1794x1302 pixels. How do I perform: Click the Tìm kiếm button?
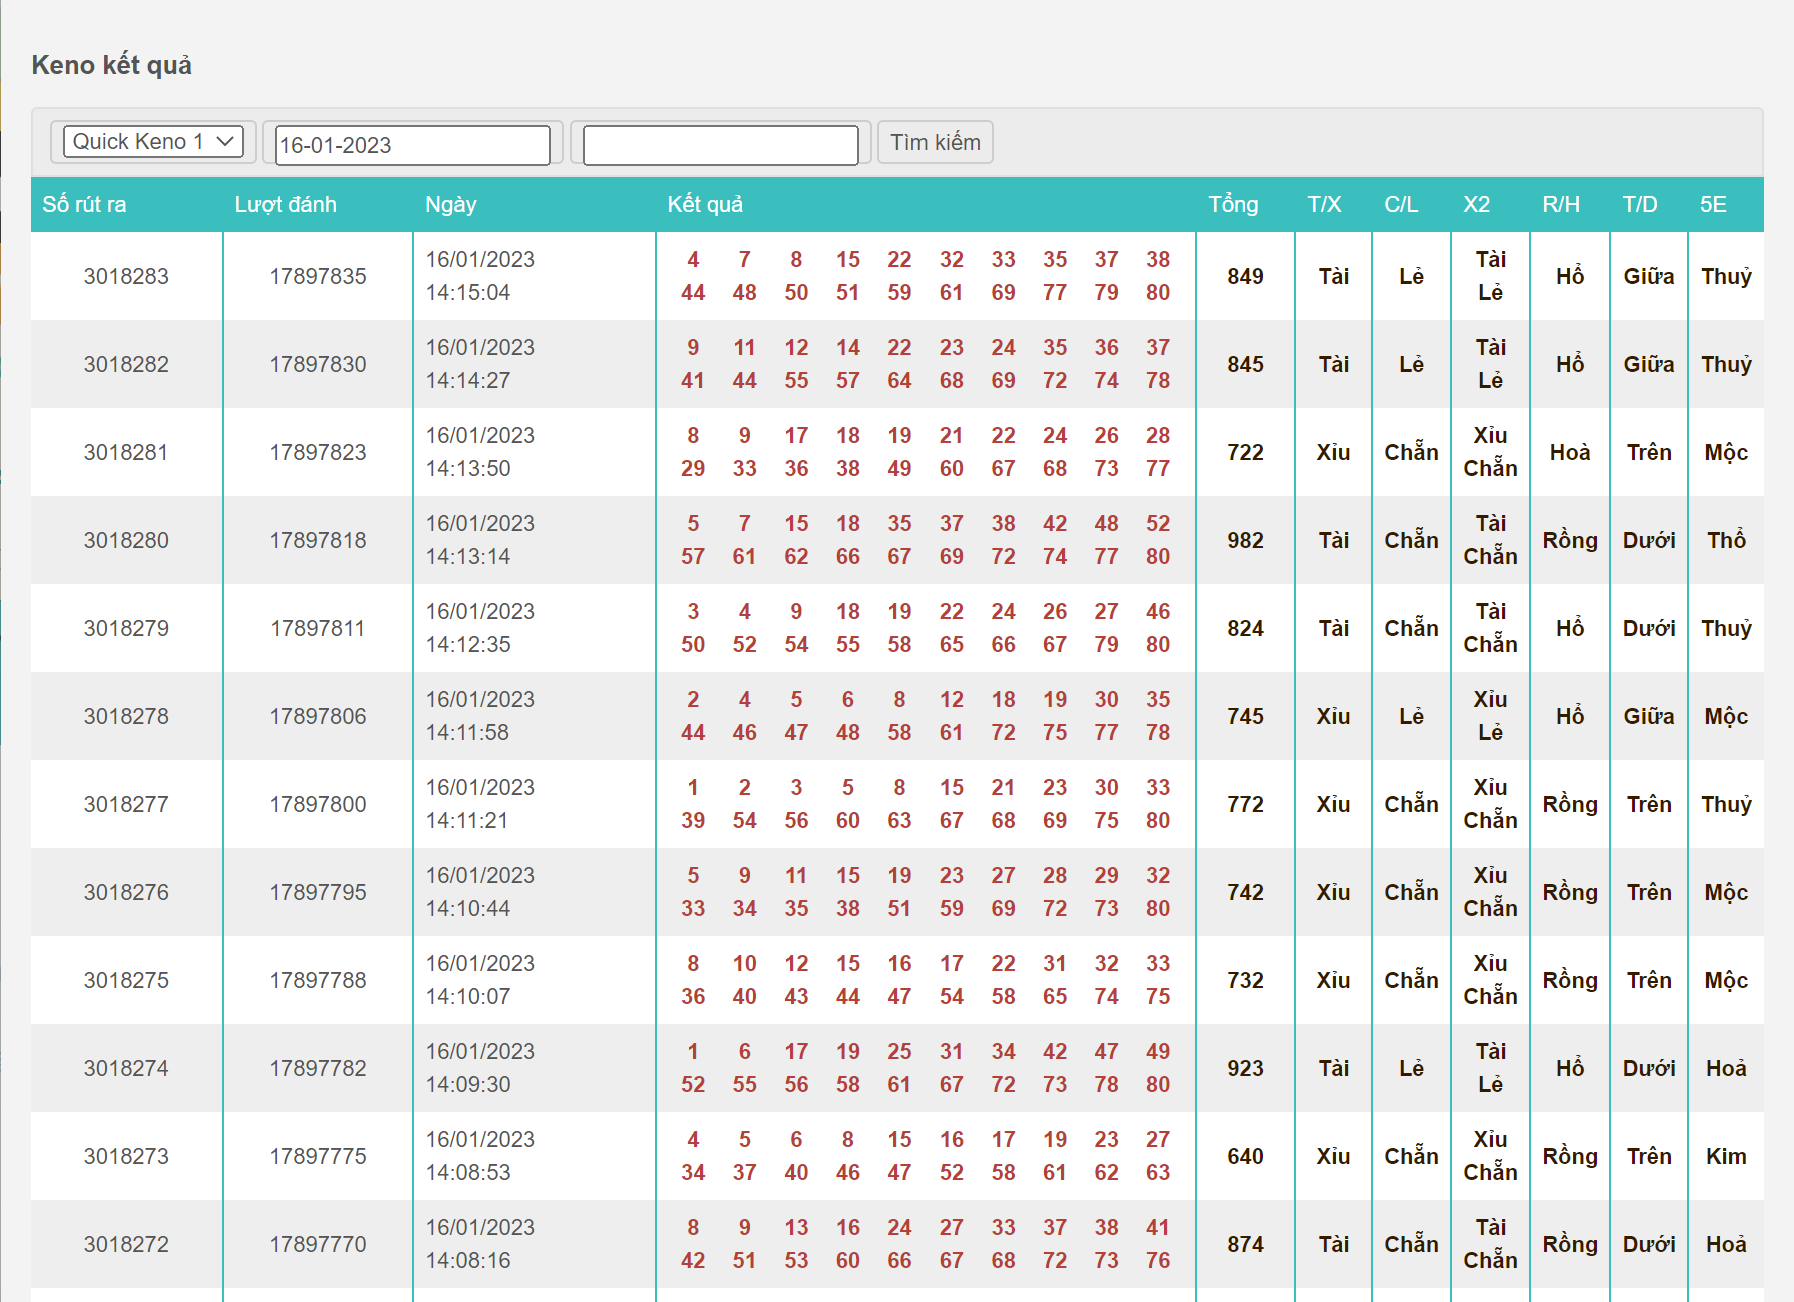(x=935, y=142)
